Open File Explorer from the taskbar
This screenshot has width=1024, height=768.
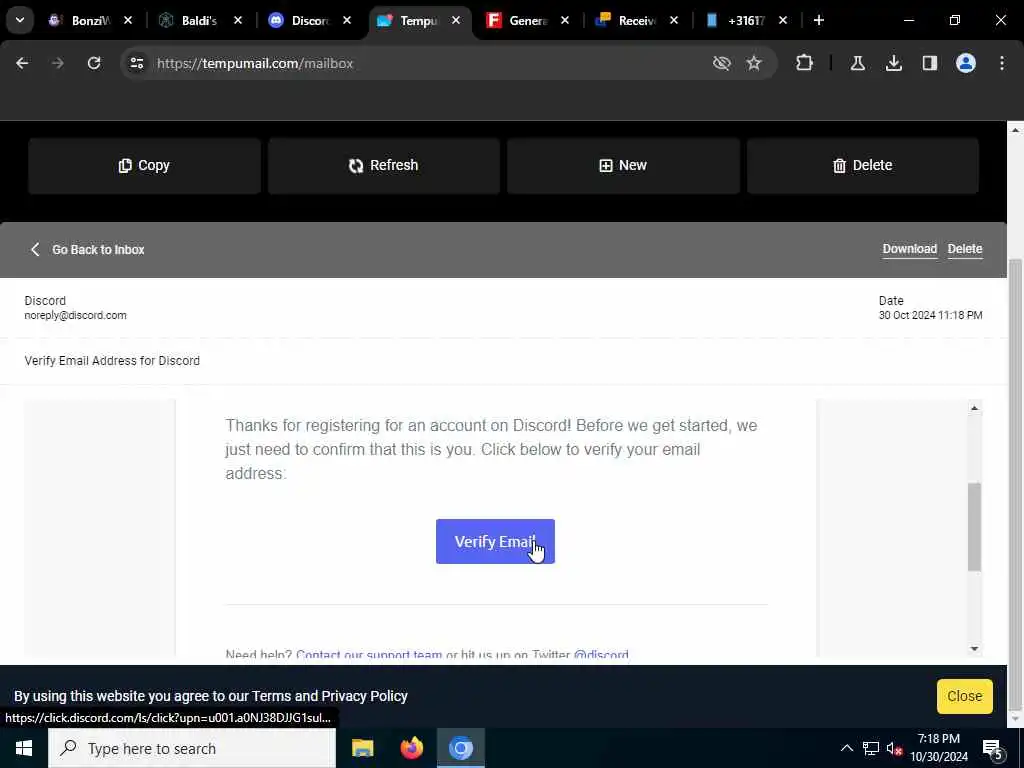coord(362,748)
